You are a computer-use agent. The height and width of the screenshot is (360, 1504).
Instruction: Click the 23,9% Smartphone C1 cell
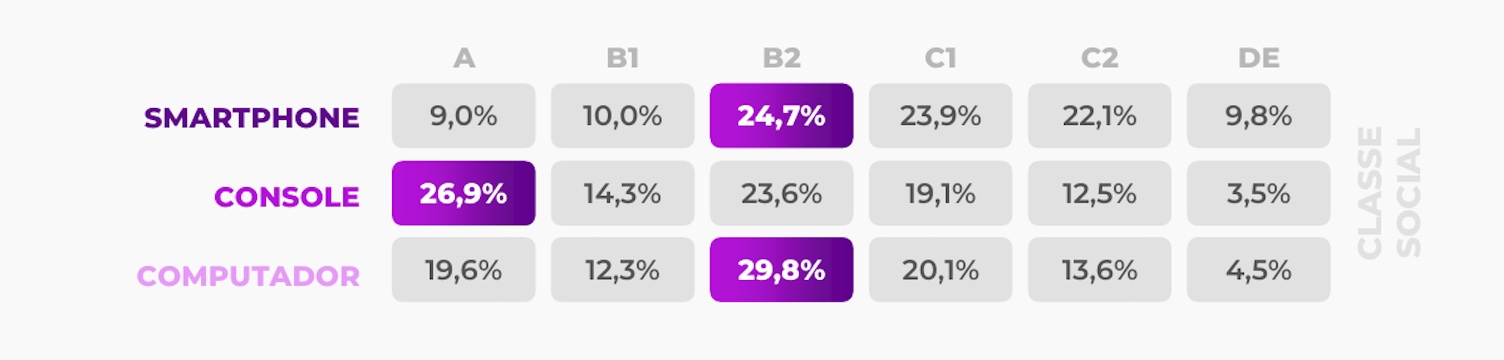pyautogui.click(x=940, y=116)
